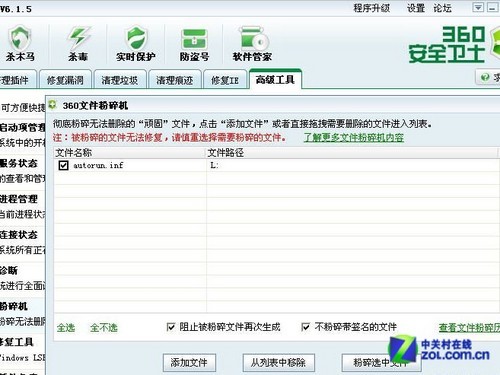
Task: Open 进程管理 in the sidebar
Action: tap(19, 199)
